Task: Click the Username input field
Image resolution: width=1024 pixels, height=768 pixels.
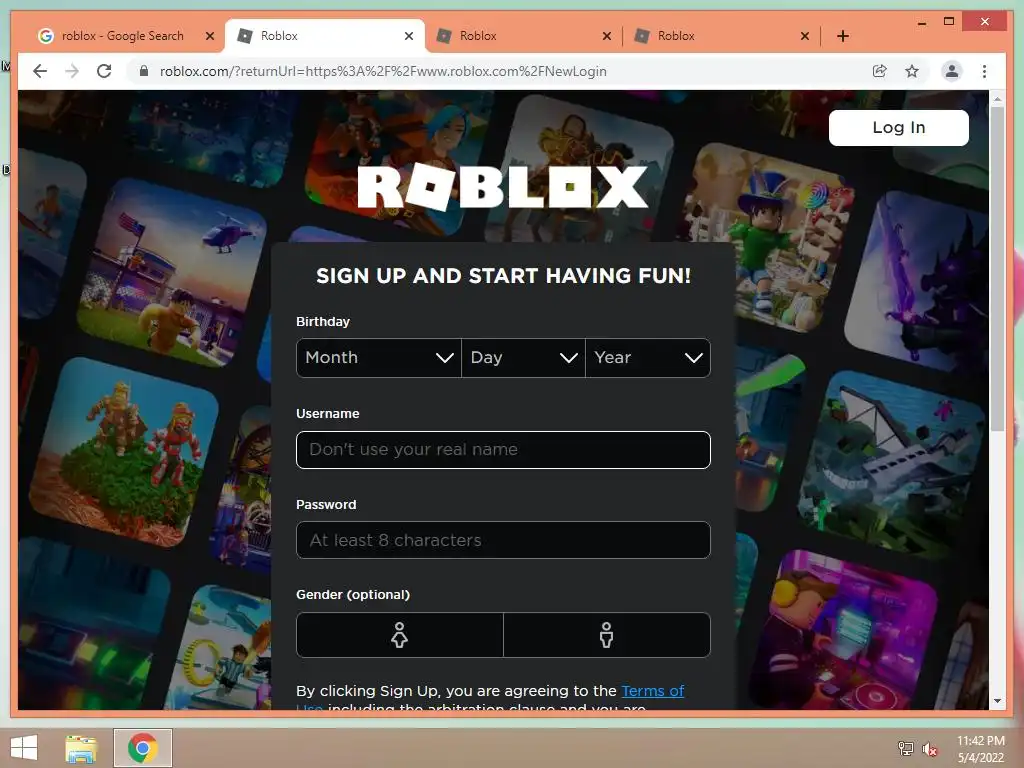Action: point(503,450)
